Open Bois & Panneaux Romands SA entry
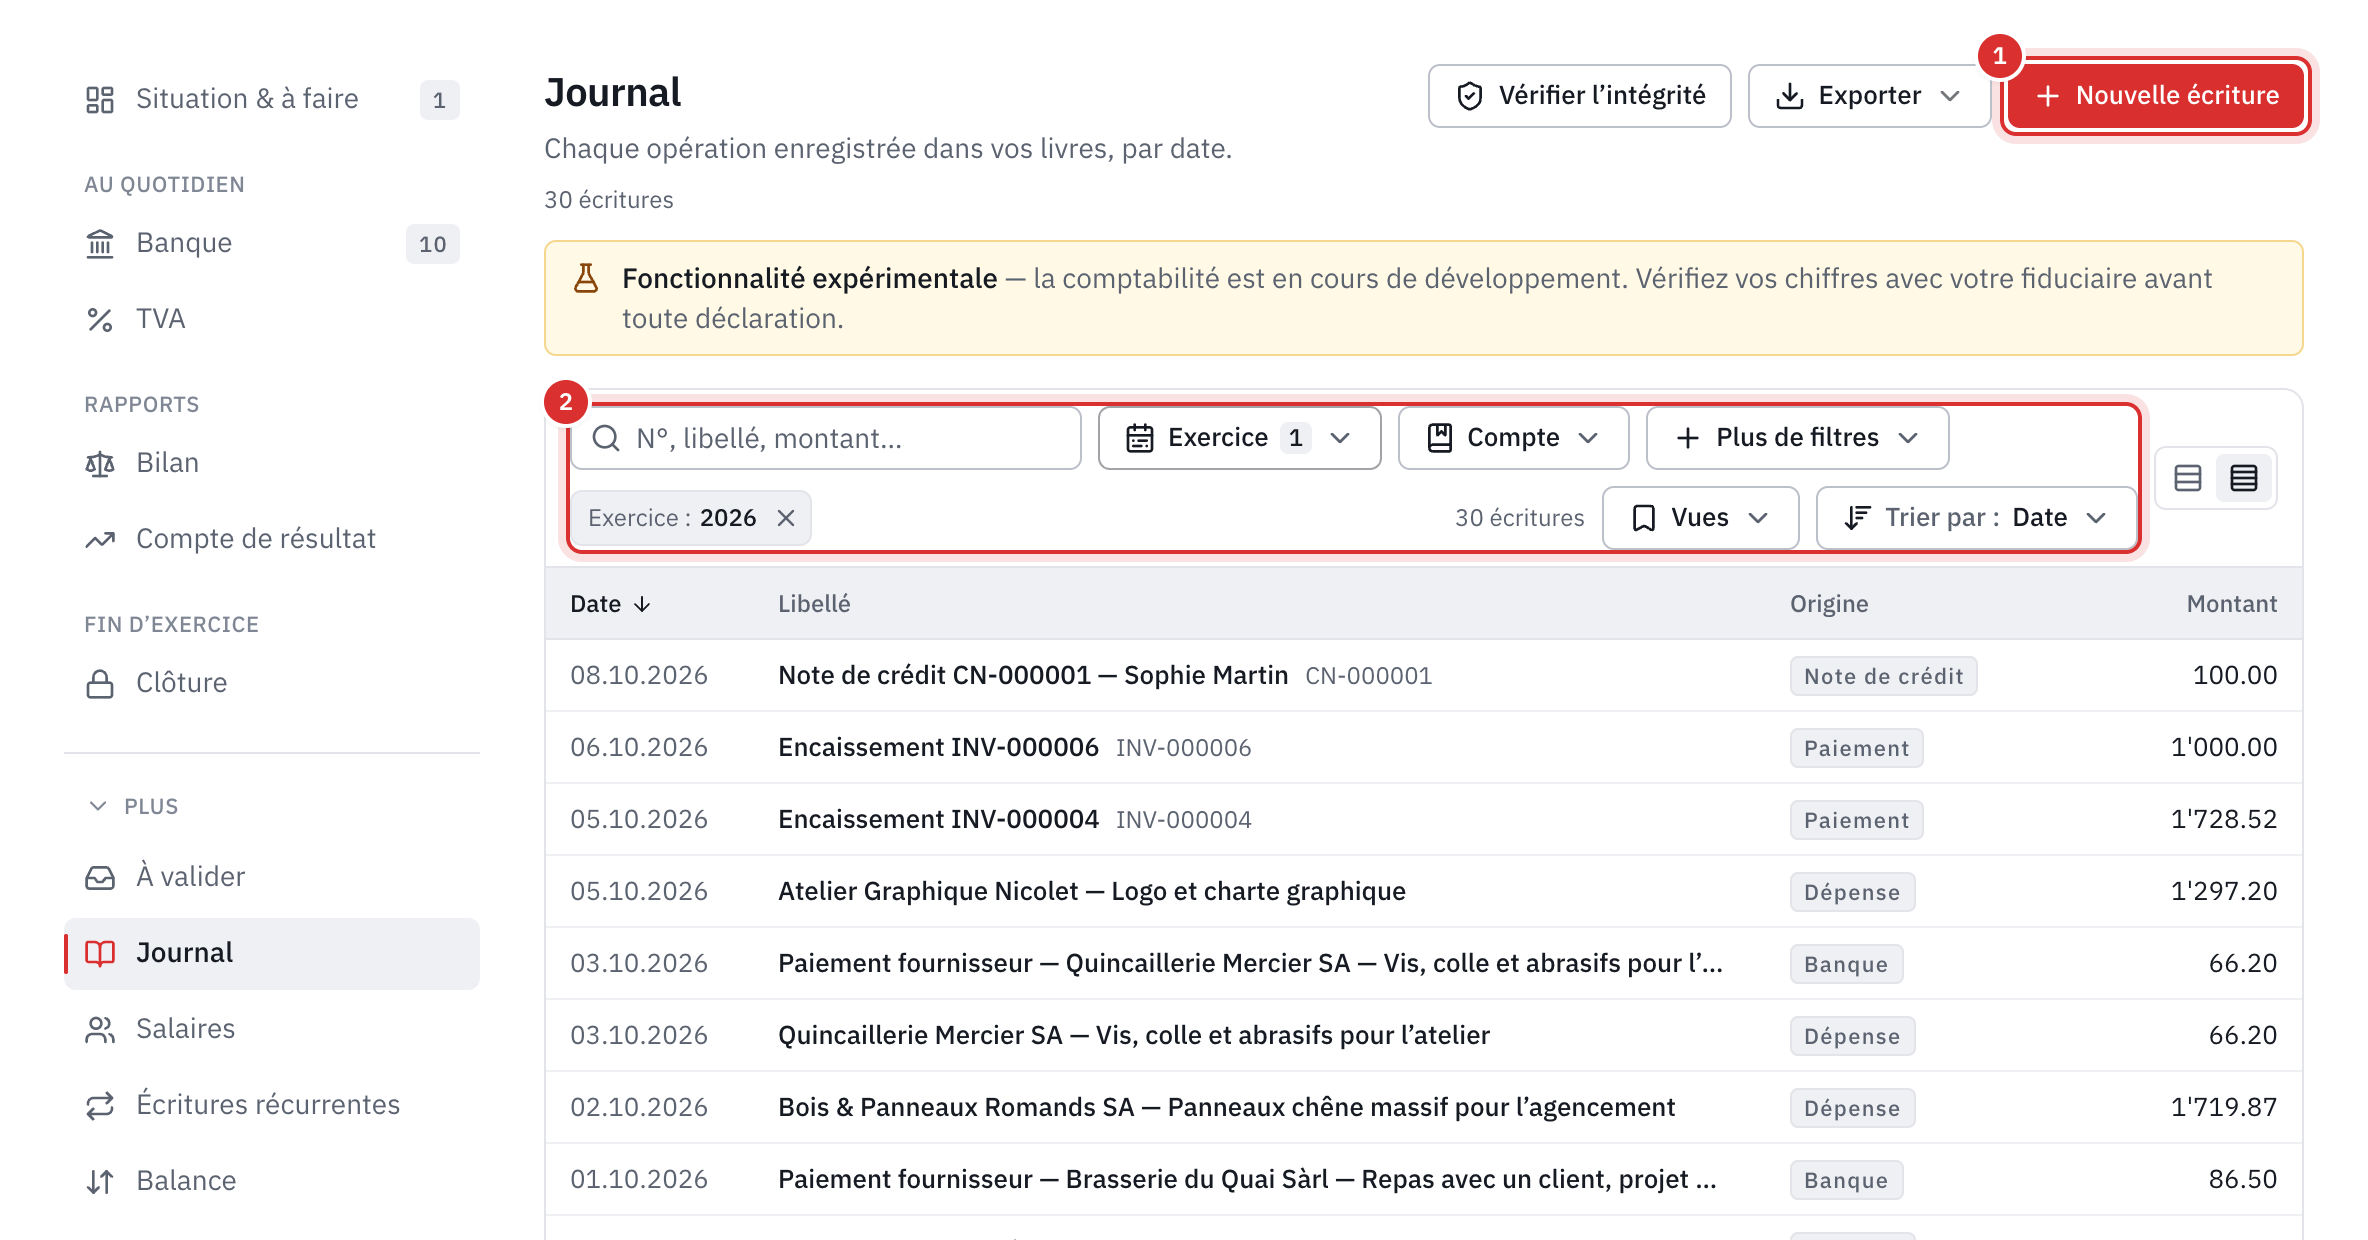2368x1240 pixels. (x=1423, y=1108)
